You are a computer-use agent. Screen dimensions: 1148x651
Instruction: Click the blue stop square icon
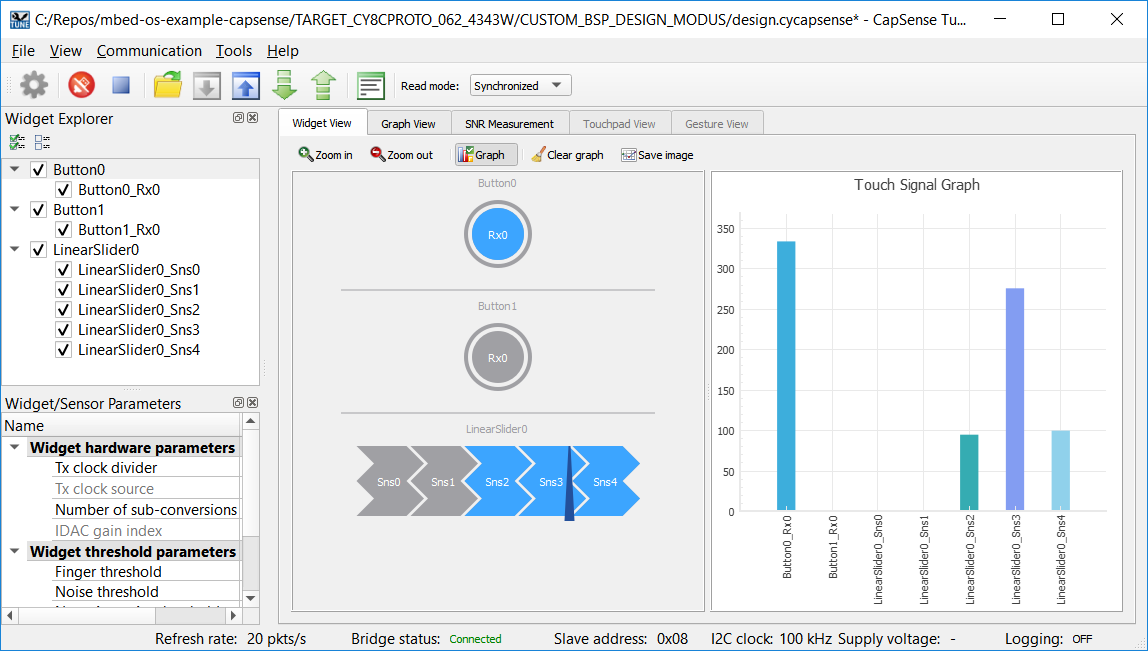(x=121, y=85)
